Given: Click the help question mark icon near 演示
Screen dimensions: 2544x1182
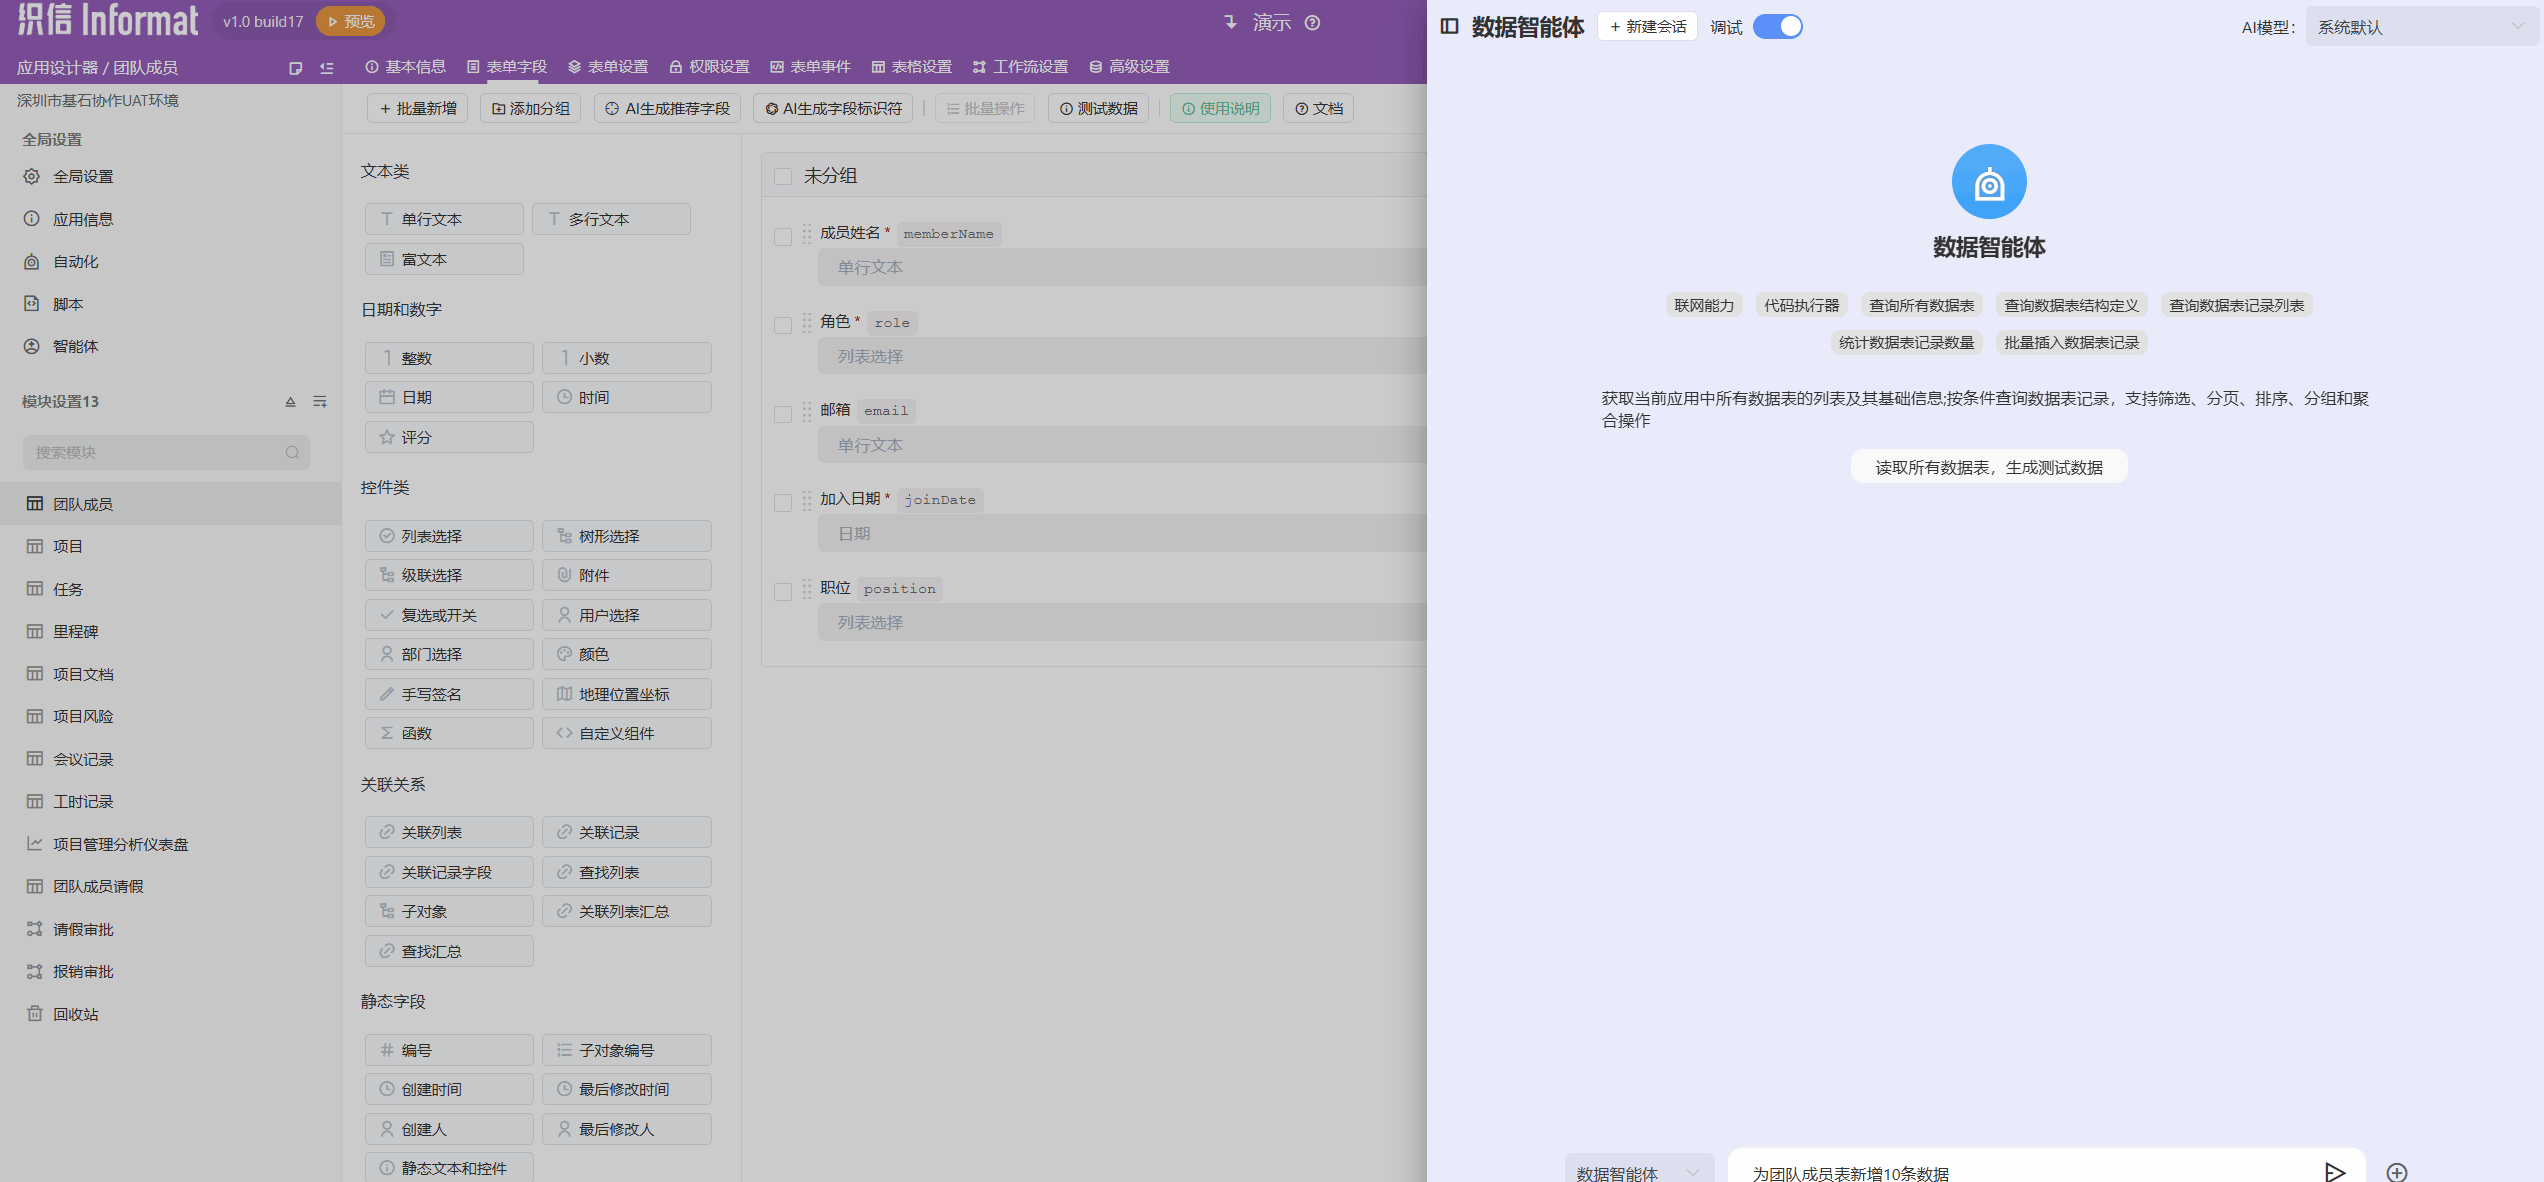Looking at the screenshot, I should 1313,22.
